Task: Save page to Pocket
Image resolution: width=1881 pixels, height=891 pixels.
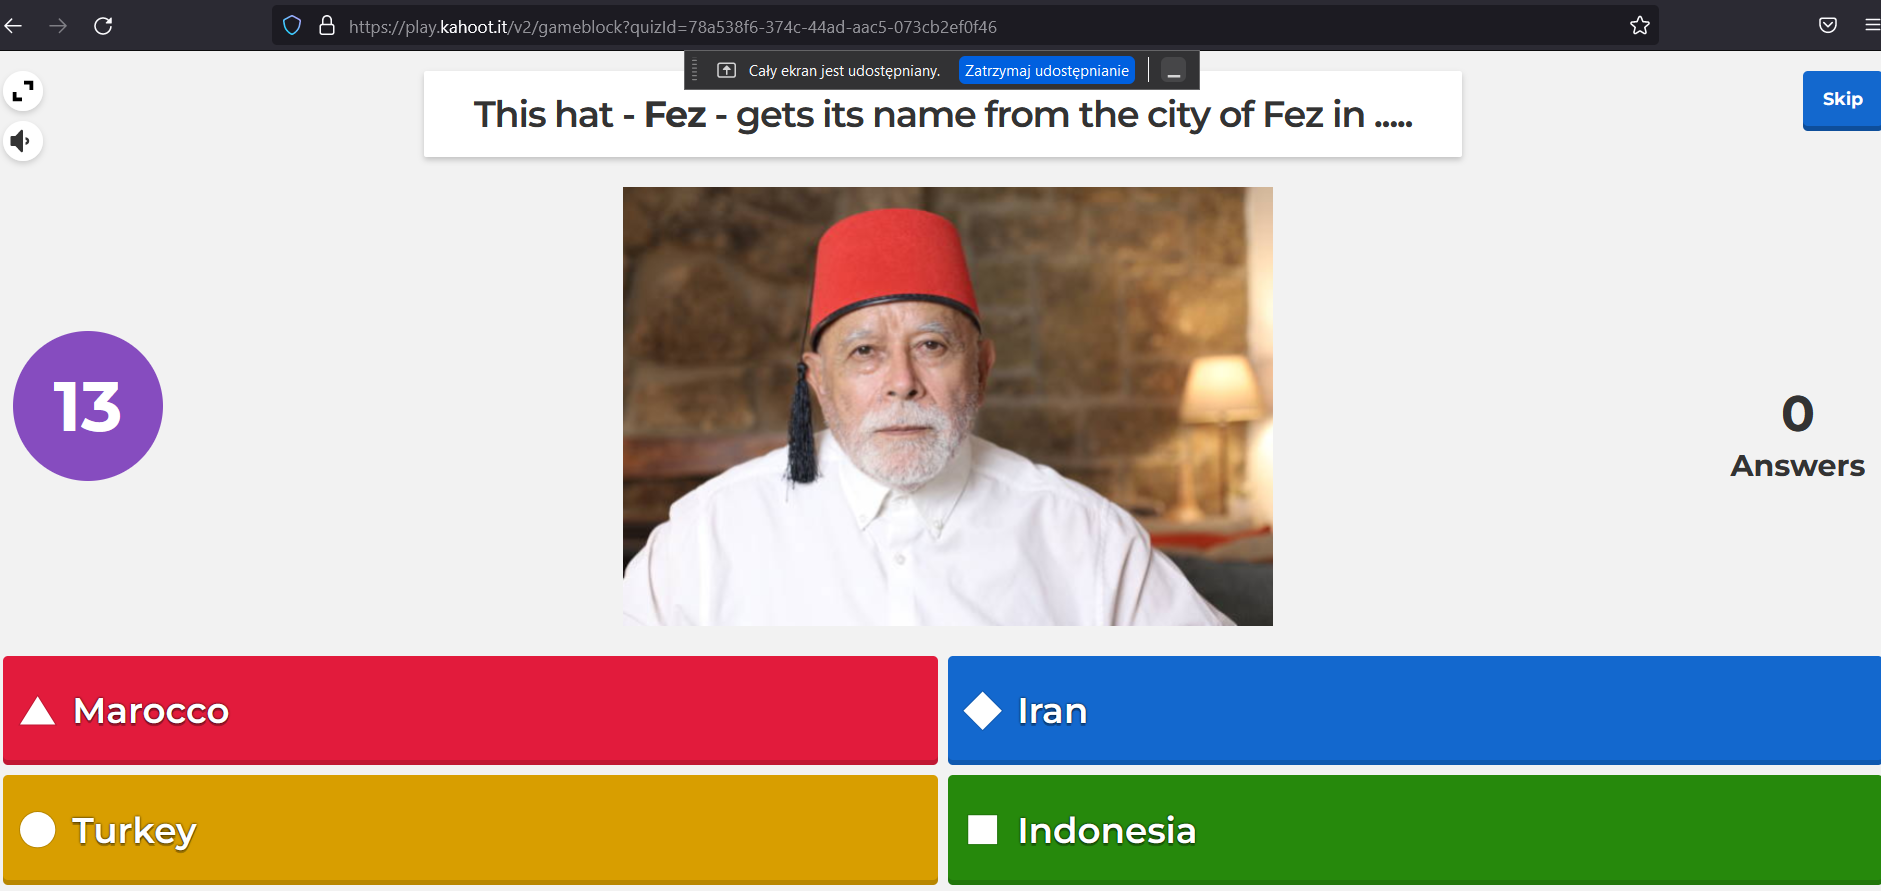Action: (x=1828, y=26)
